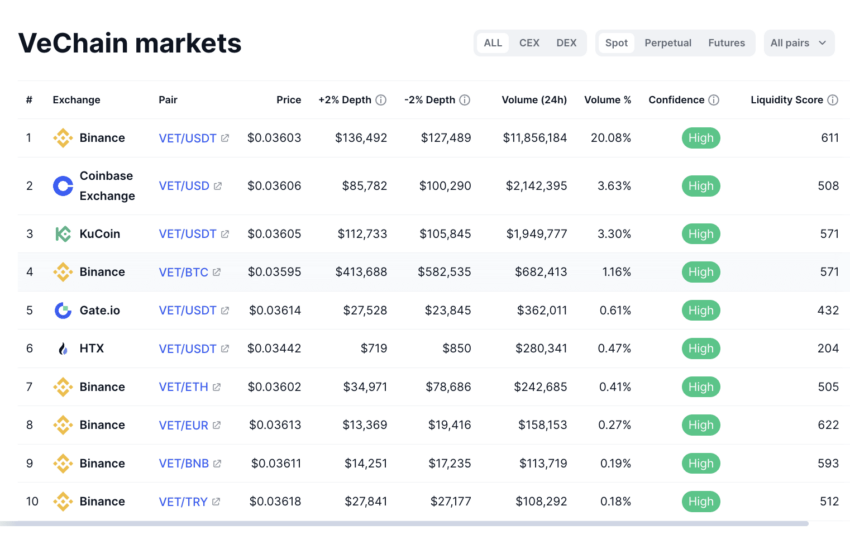Click the Binance logo in the VET/TRY row
The image size is (850, 544).
(x=63, y=501)
